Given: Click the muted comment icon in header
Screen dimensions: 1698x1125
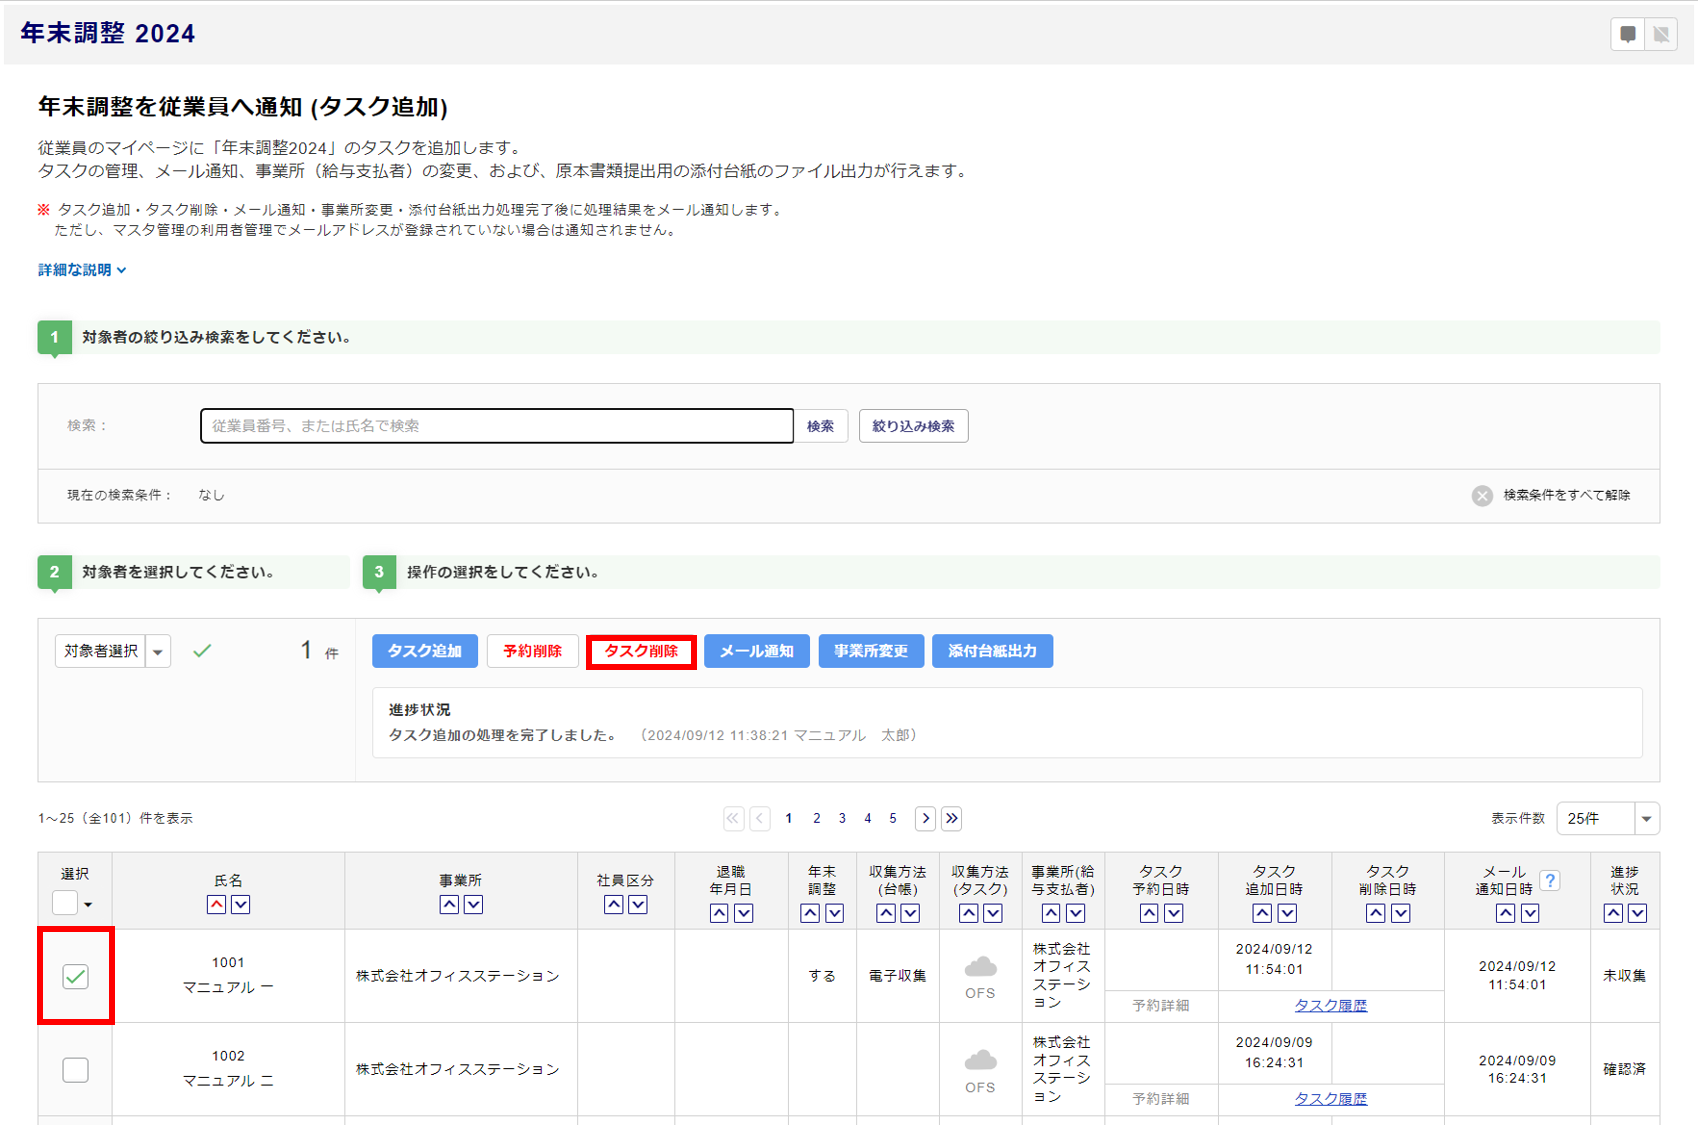Looking at the screenshot, I should pos(1662,34).
